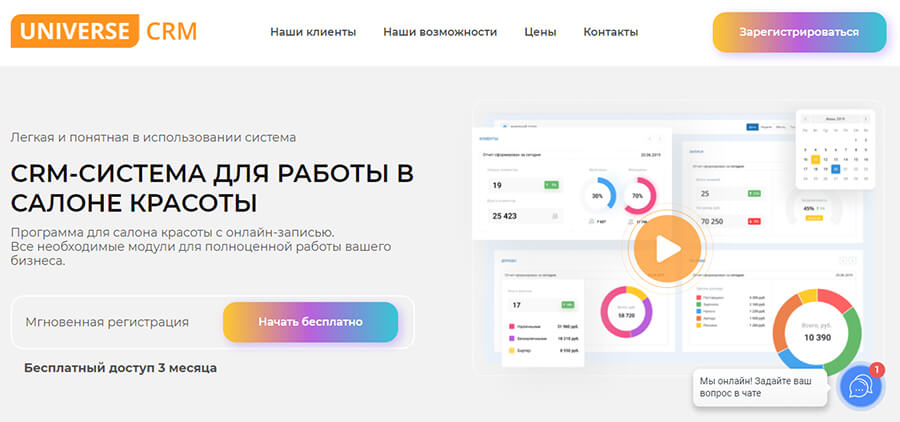
Task: Click the 10 390 donut chart in preview
Action: [x=817, y=332]
